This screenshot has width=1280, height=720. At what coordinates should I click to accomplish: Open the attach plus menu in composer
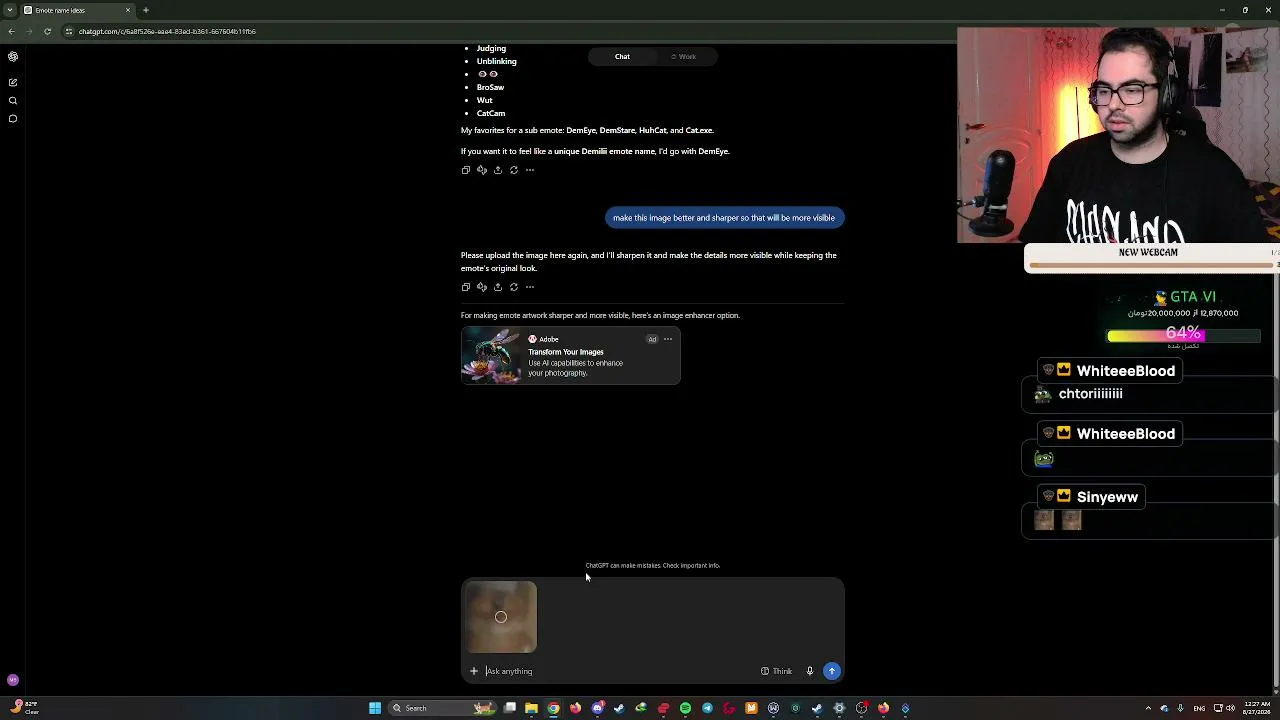tap(474, 671)
